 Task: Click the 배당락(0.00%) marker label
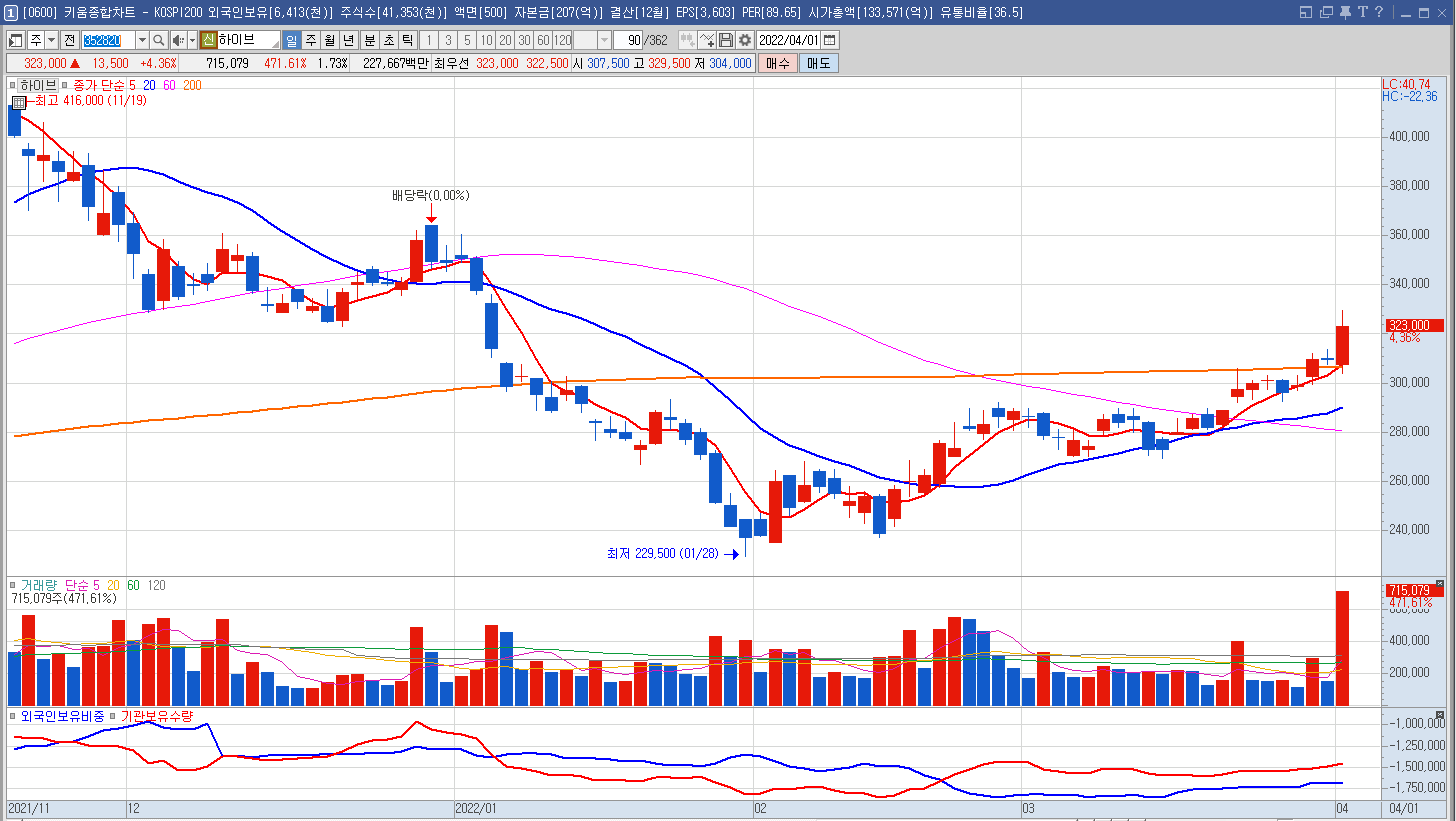430,196
